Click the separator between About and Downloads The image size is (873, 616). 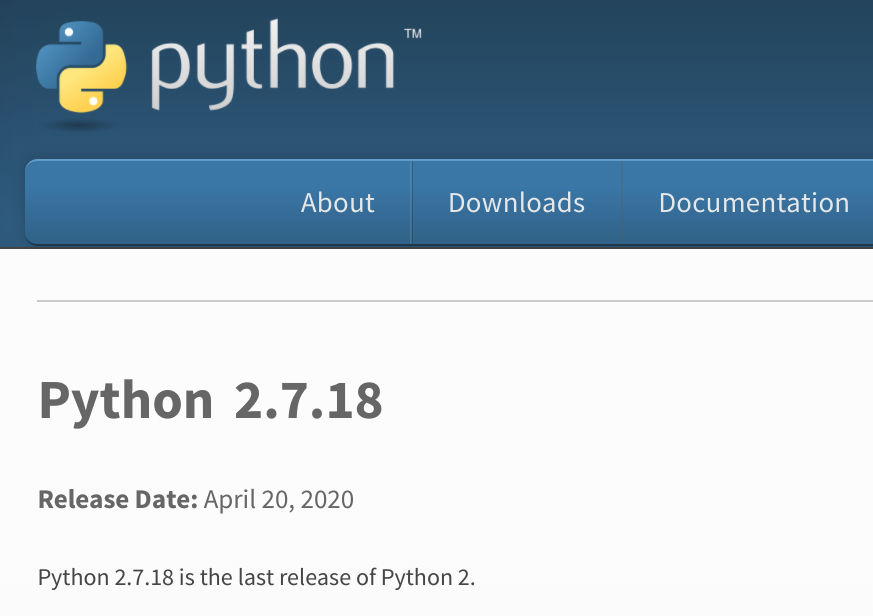(x=412, y=203)
